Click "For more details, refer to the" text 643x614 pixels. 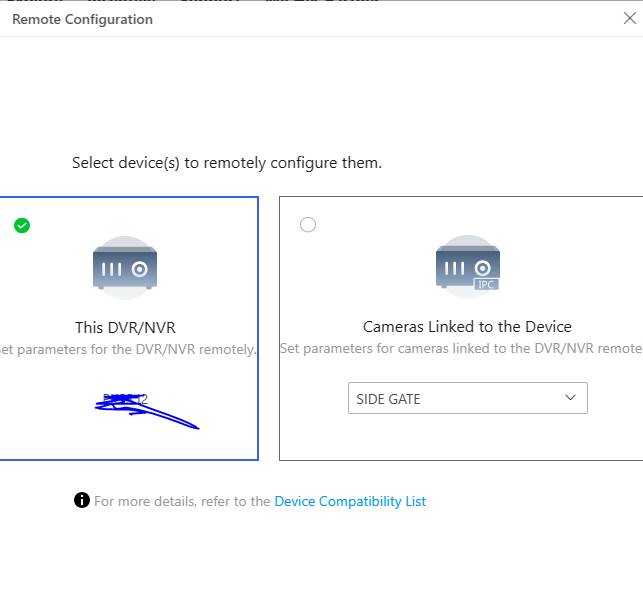pos(182,501)
